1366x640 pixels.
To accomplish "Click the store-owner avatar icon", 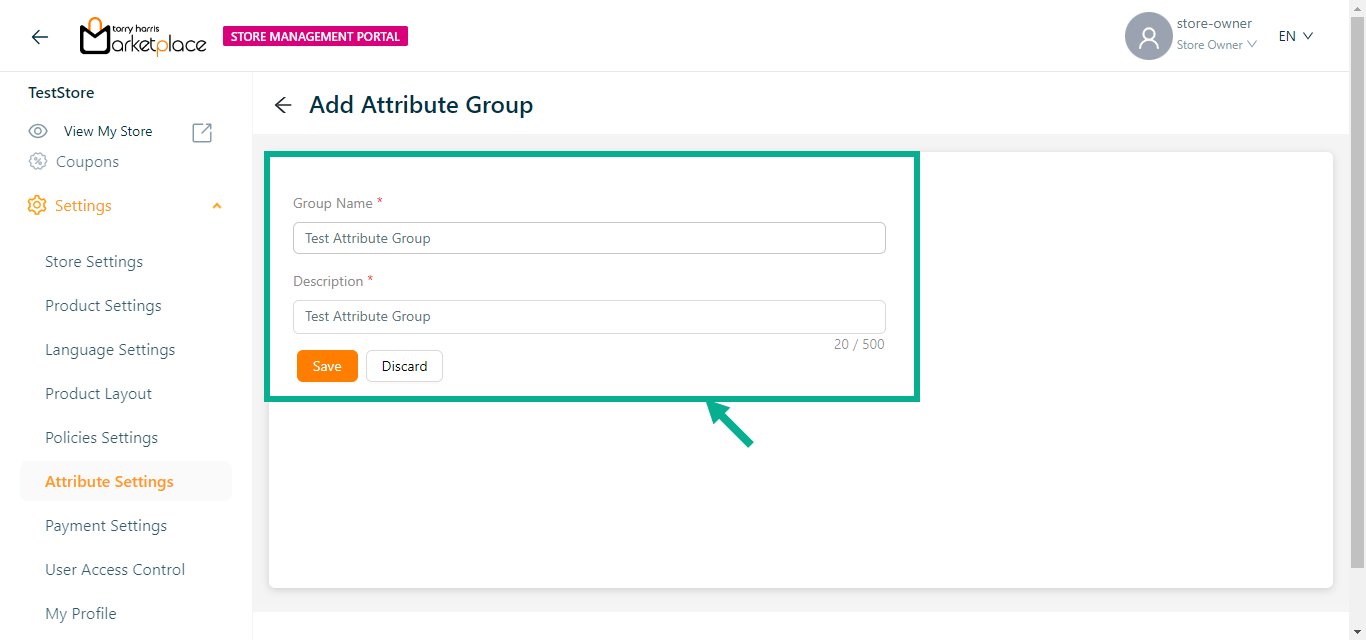I will pos(1148,37).
